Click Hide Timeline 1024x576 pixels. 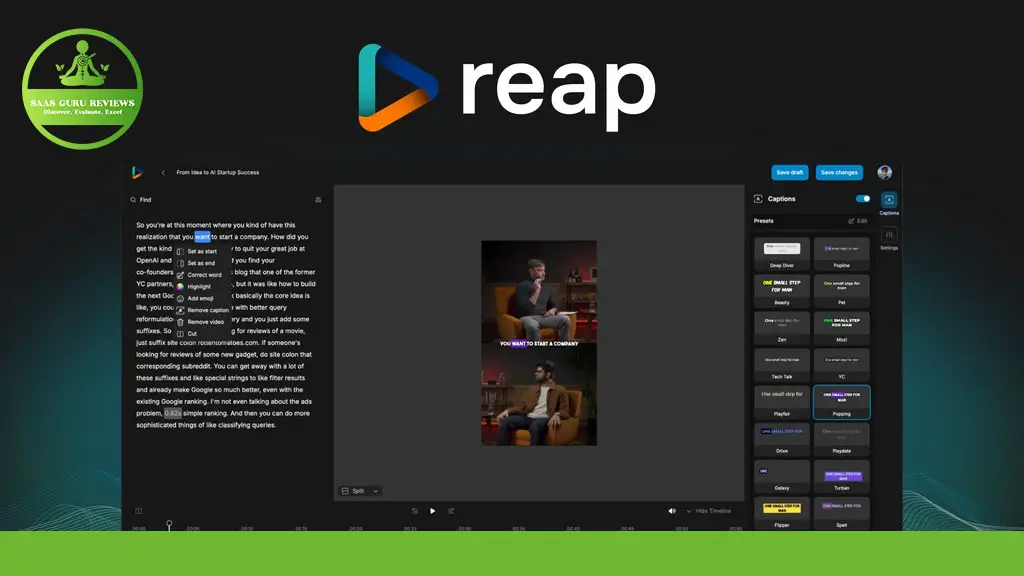pyautogui.click(x=713, y=511)
